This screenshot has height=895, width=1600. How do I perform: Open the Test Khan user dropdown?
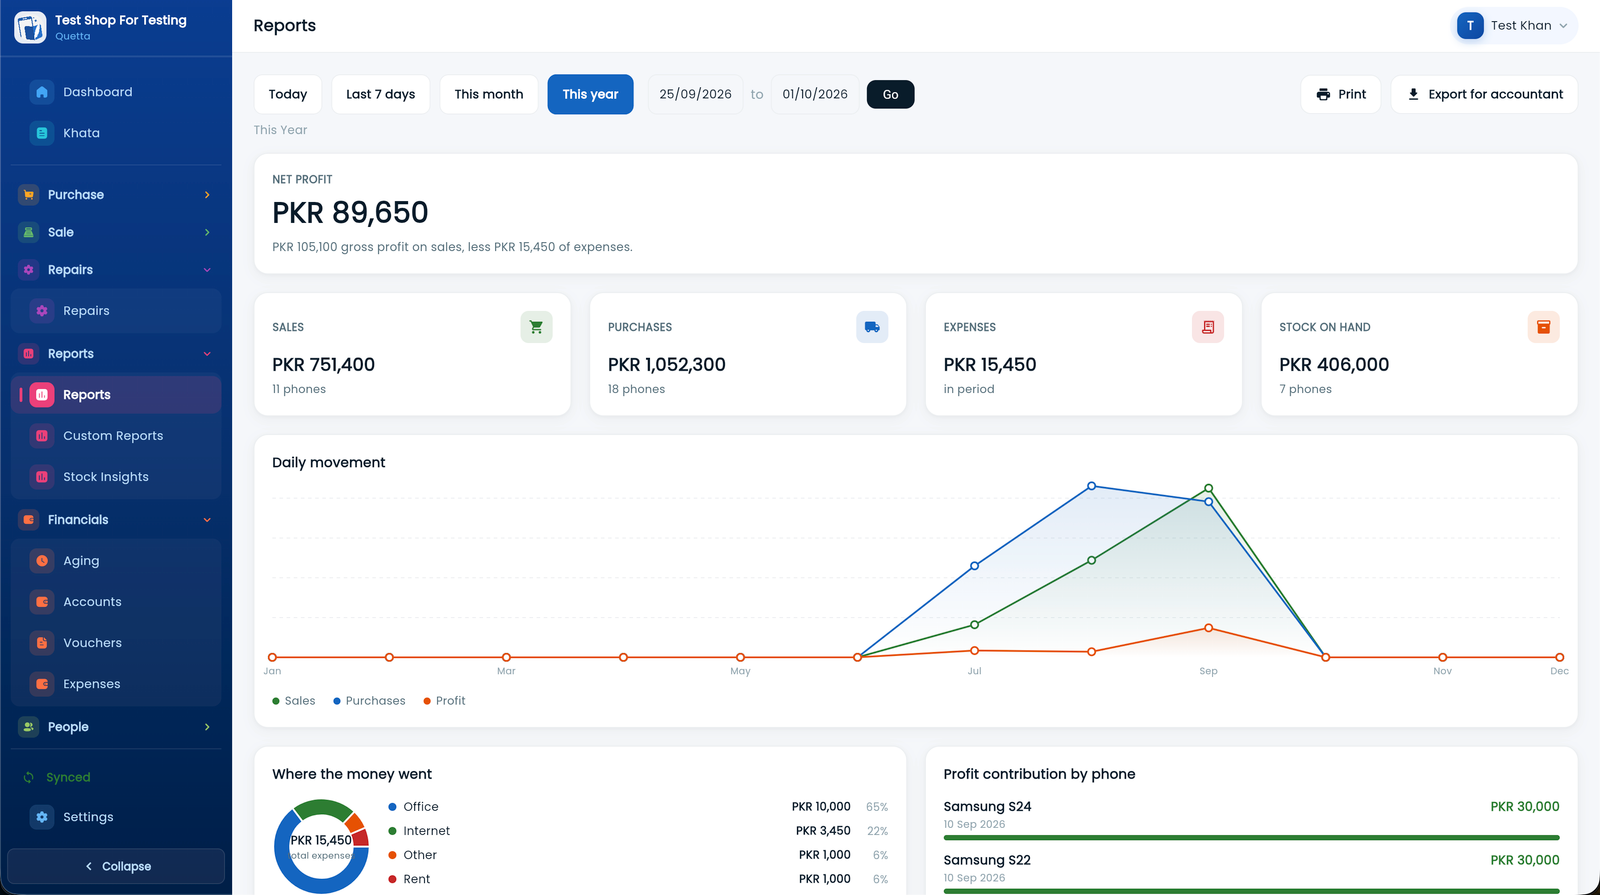coord(1514,26)
